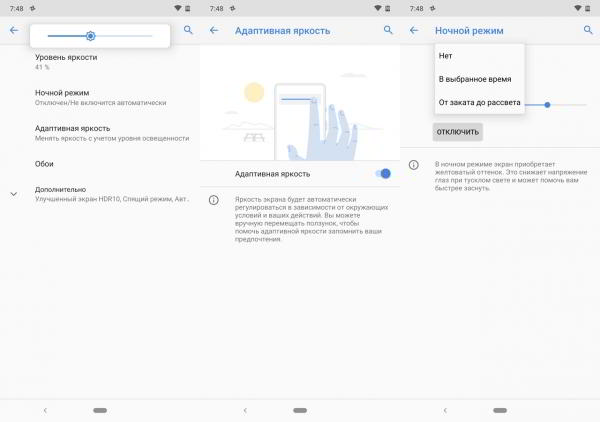Tap back arrow beside Ночной режим title

[414, 30]
